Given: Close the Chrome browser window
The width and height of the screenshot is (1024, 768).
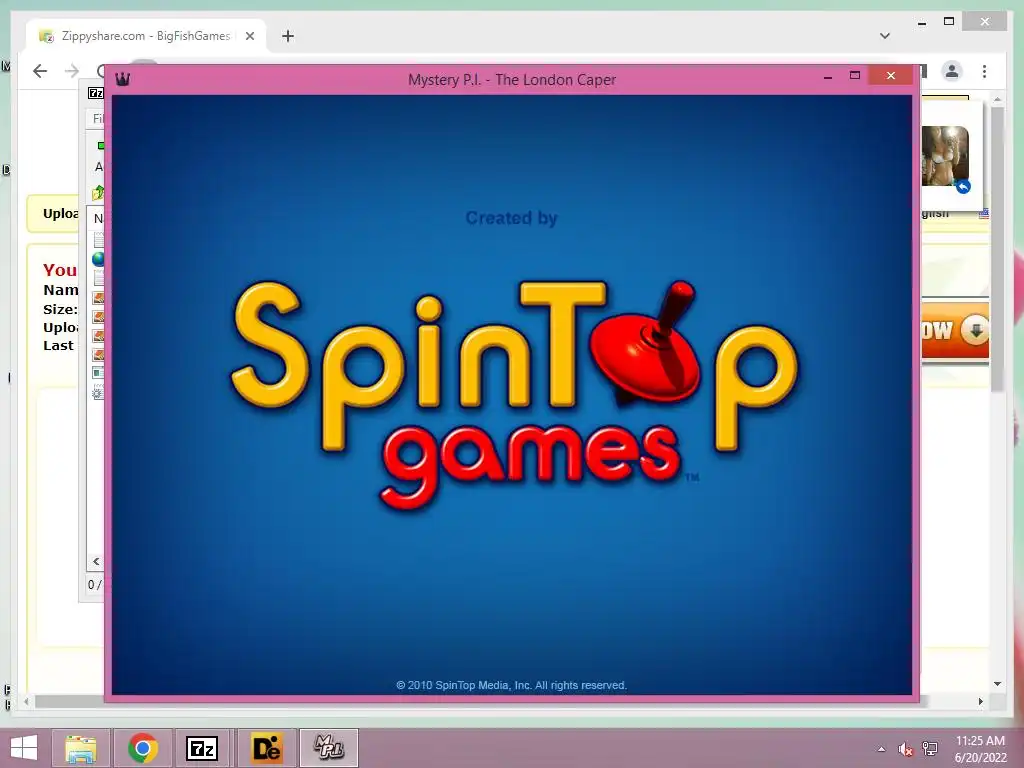Looking at the screenshot, I should pyautogui.click(x=985, y=22).
